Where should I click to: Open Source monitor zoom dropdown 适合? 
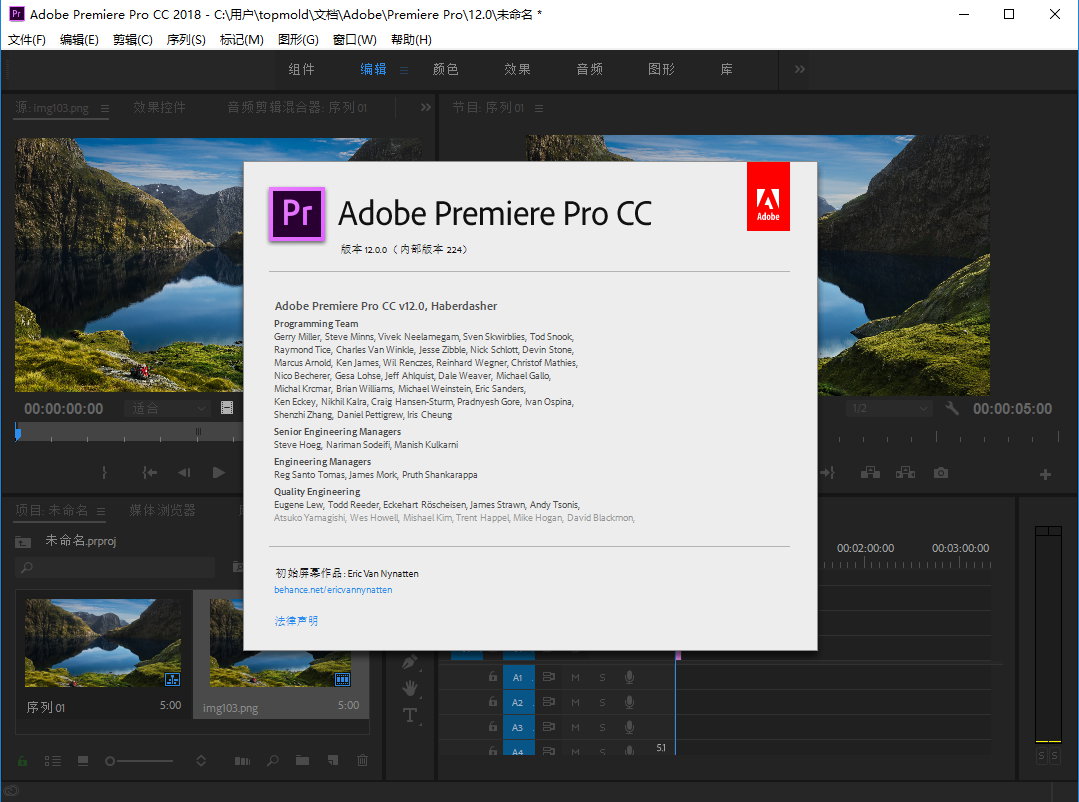169,408
